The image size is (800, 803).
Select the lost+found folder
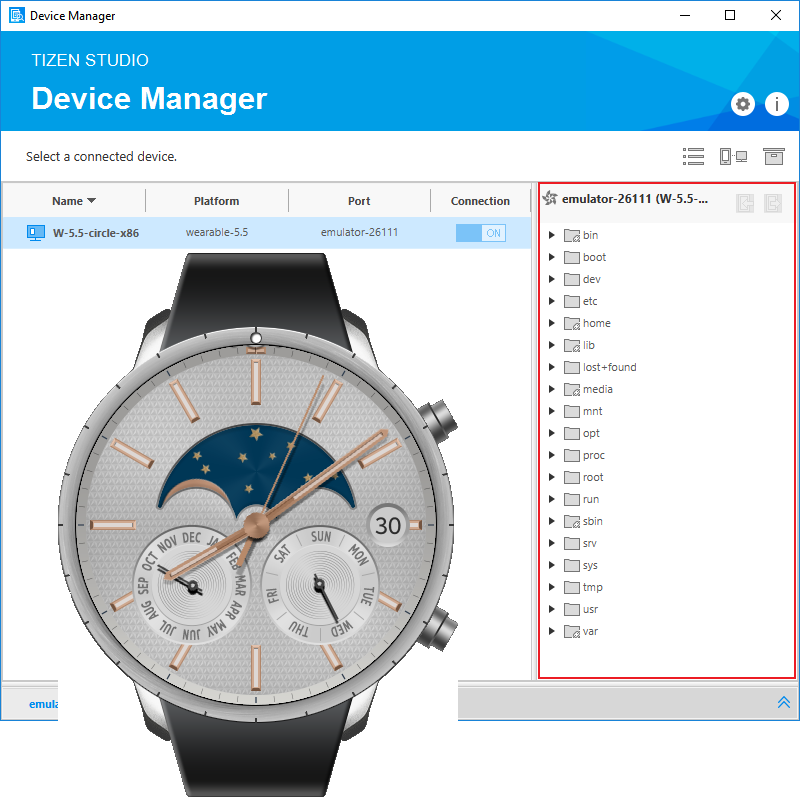pyautogui.click(x=609, y=368)
